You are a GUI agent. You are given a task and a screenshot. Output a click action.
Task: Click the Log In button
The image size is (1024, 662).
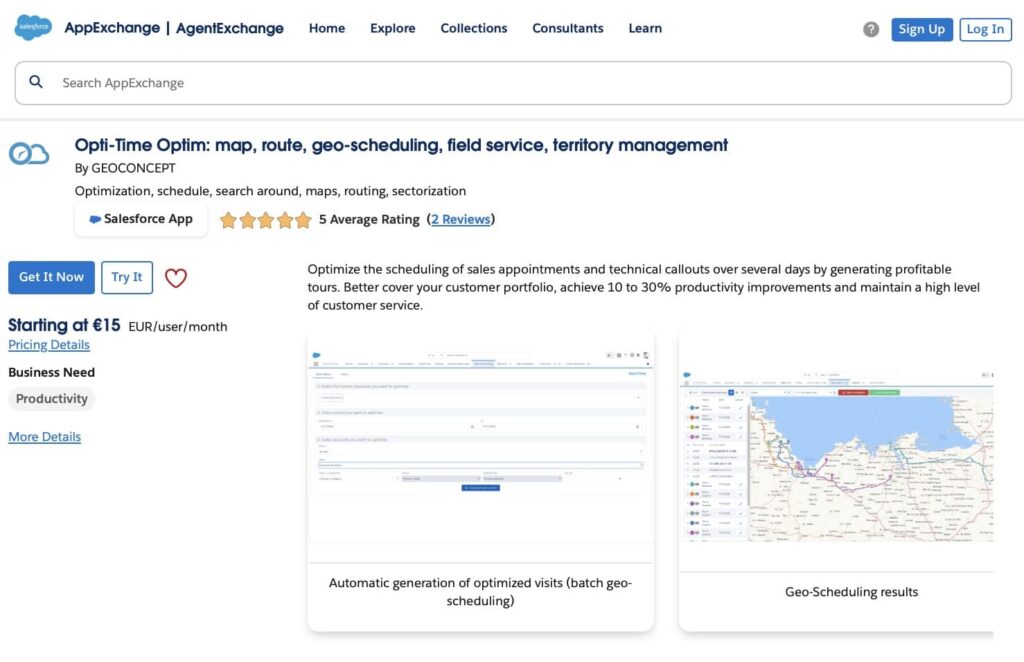click(x=985, y=29)
